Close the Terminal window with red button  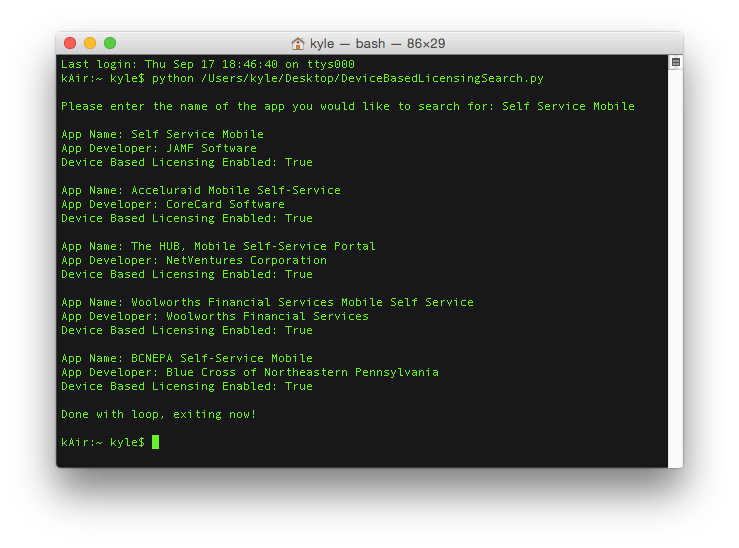pos(70,43)
